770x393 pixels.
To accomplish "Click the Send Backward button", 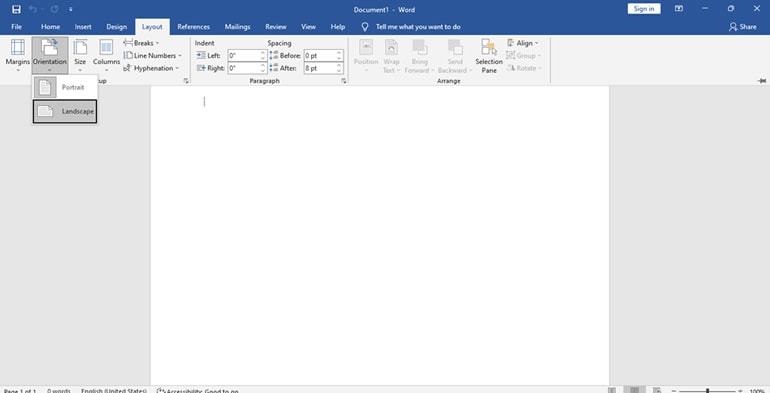I will [455, 56].
